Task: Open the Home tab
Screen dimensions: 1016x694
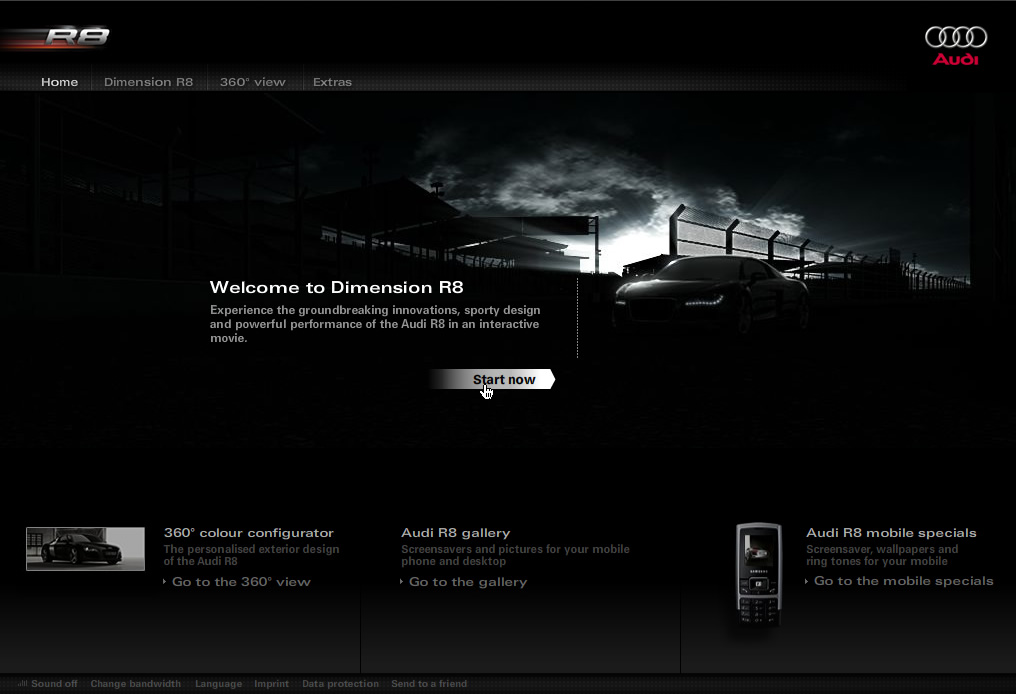Action: [x=60, y=82]
